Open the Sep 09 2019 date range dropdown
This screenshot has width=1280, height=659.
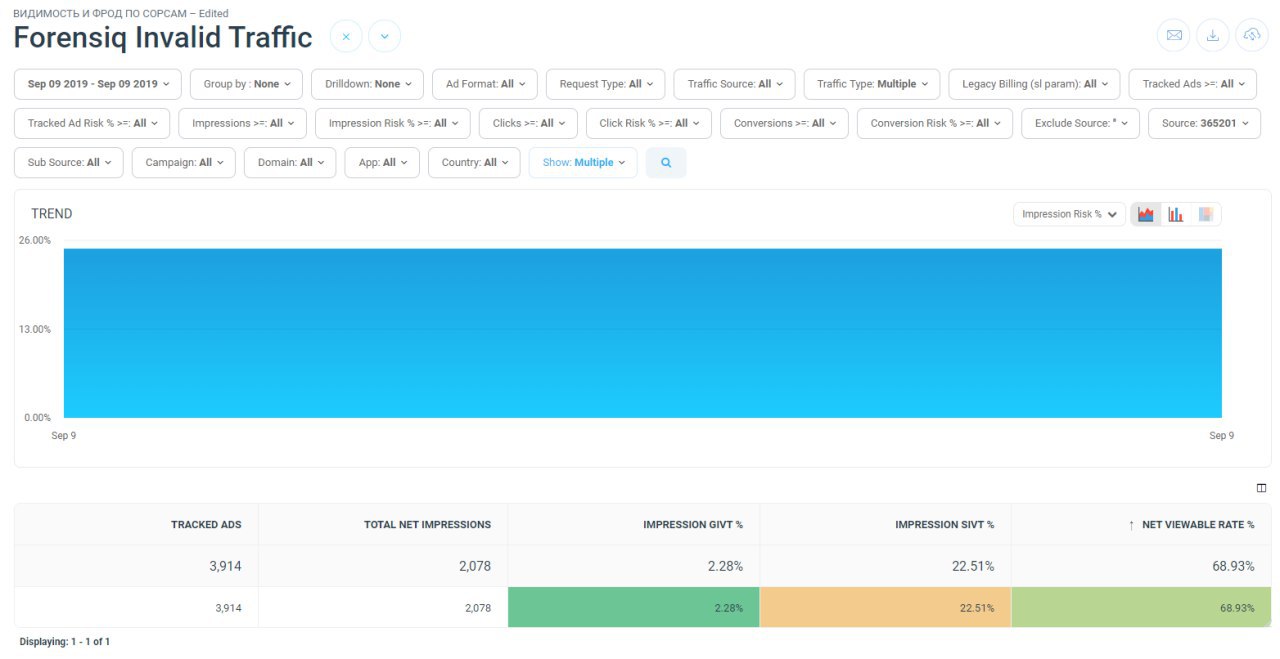click(98, 84)
